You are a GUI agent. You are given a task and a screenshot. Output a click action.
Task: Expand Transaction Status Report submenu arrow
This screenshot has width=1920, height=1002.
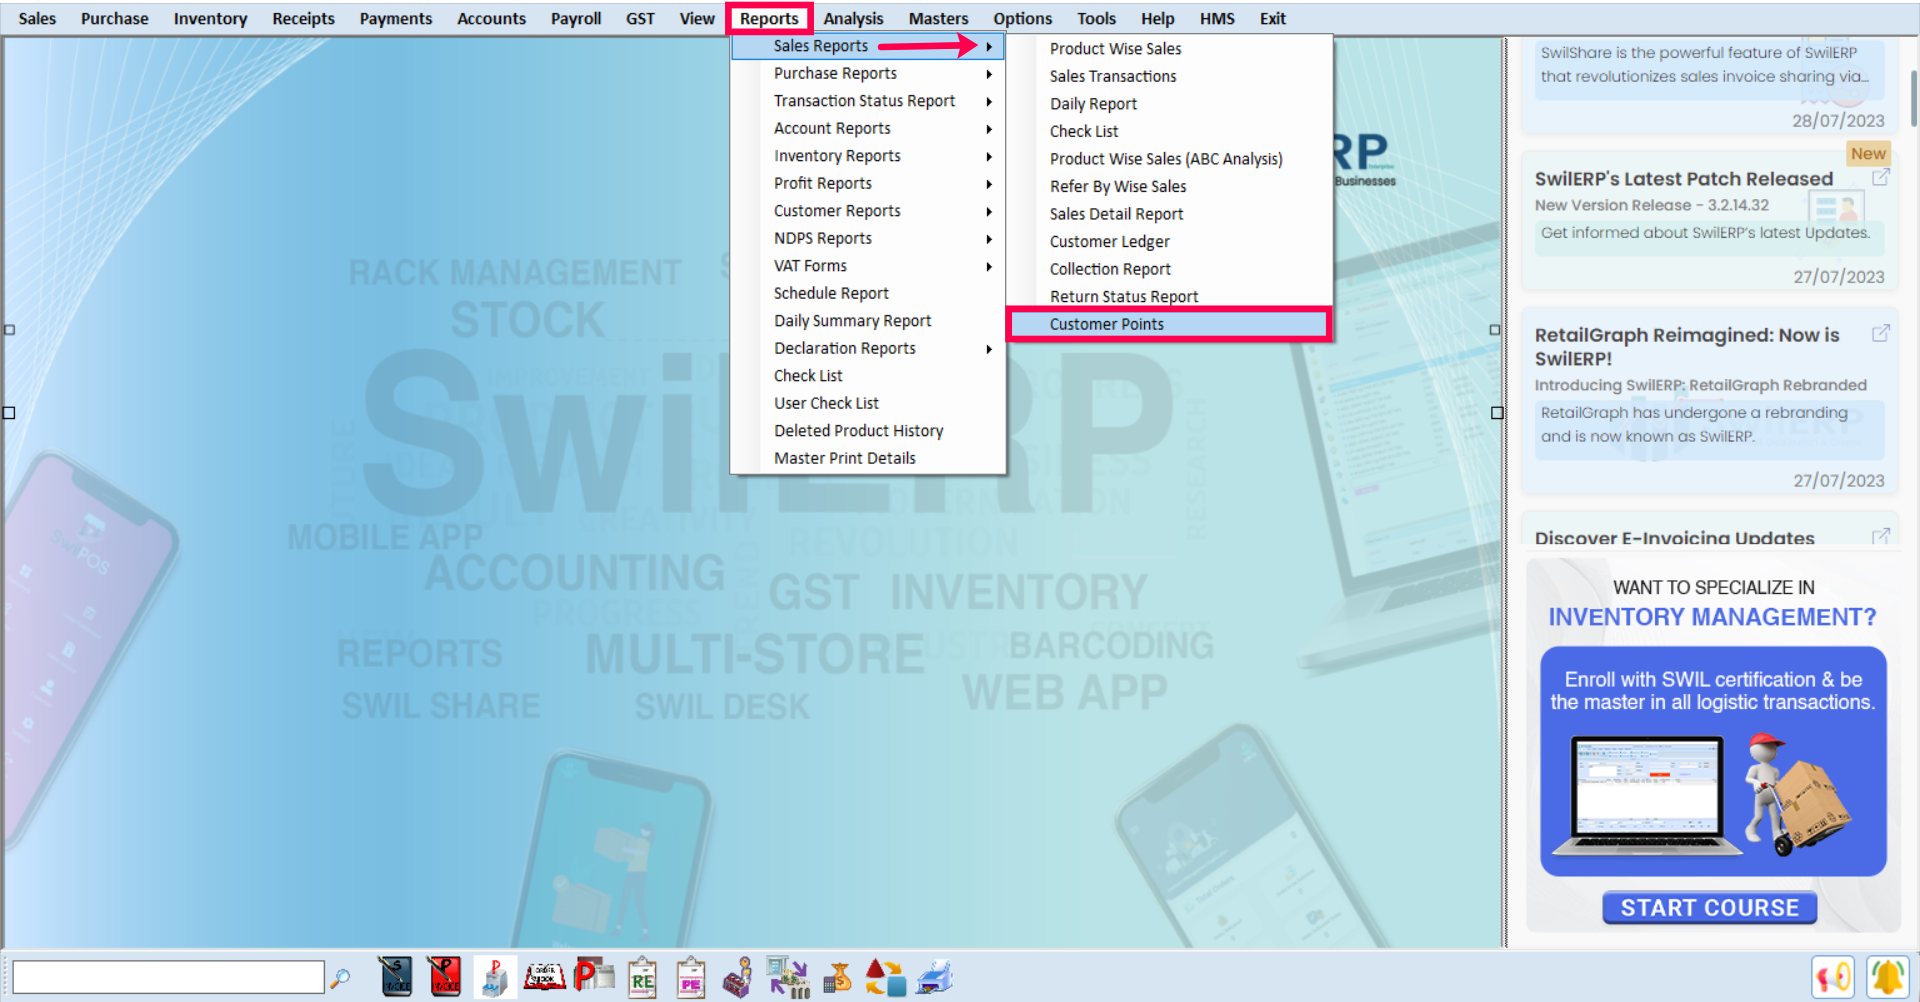click(x=989, y=101)
